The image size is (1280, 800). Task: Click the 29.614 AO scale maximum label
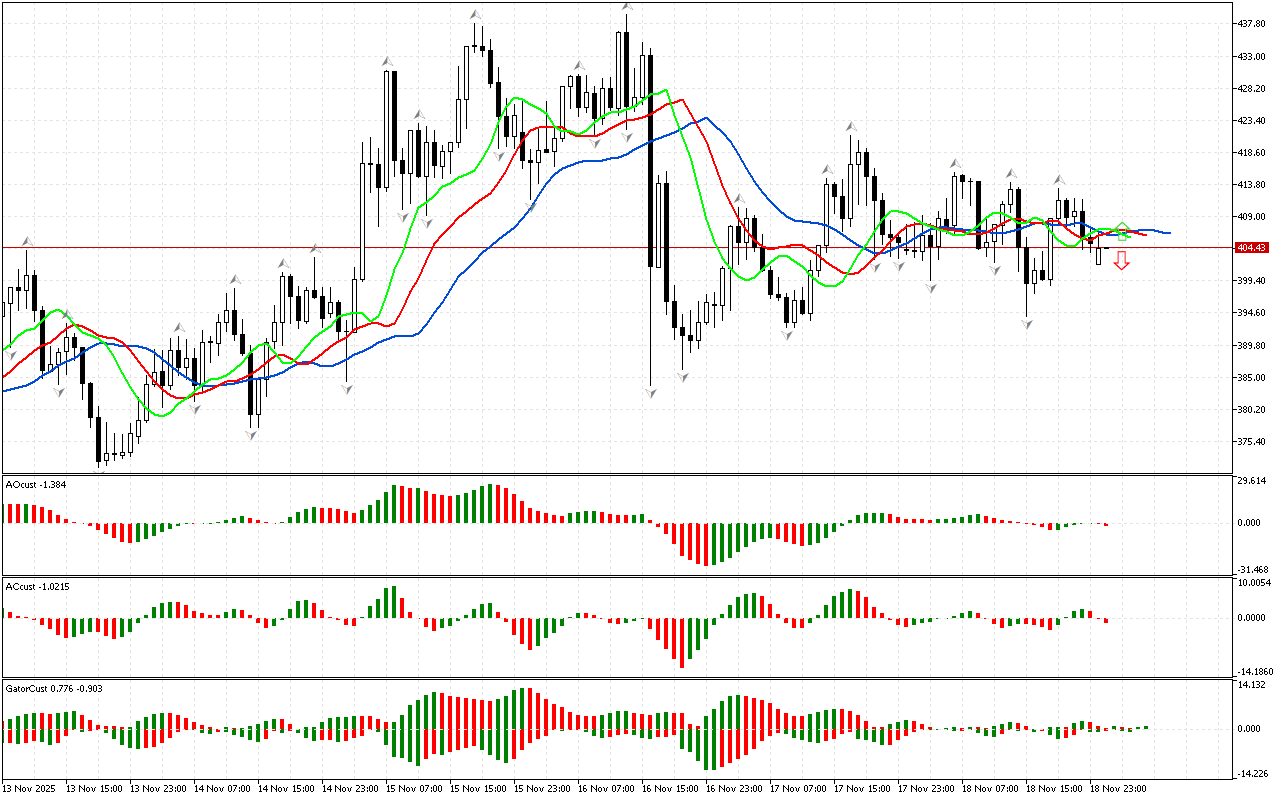click(1252, 481)
